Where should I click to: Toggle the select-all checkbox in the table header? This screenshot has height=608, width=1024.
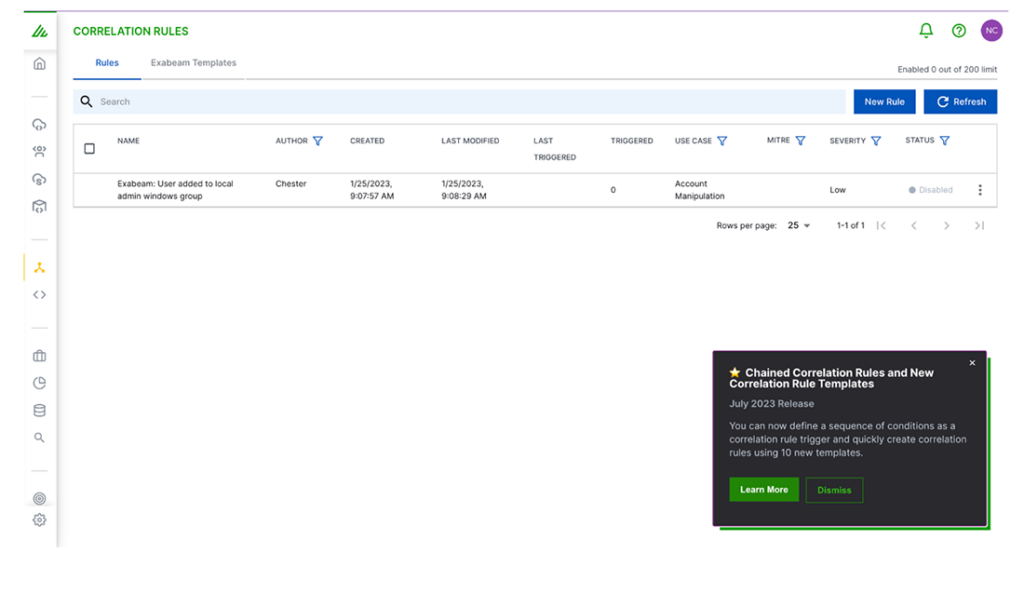coord(89,147)
